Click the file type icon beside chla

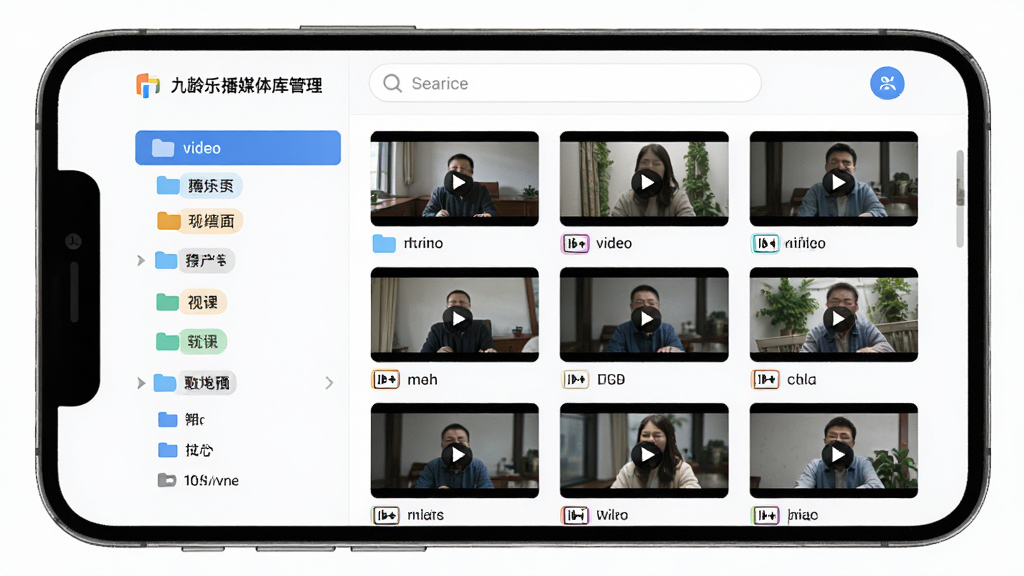point(765,379)
